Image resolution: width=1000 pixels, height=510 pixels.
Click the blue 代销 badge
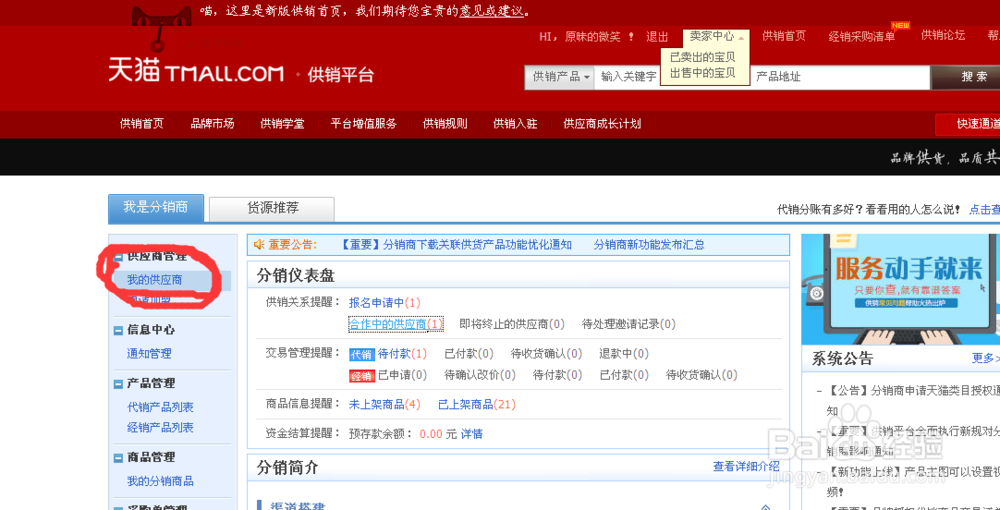[362, 354]
